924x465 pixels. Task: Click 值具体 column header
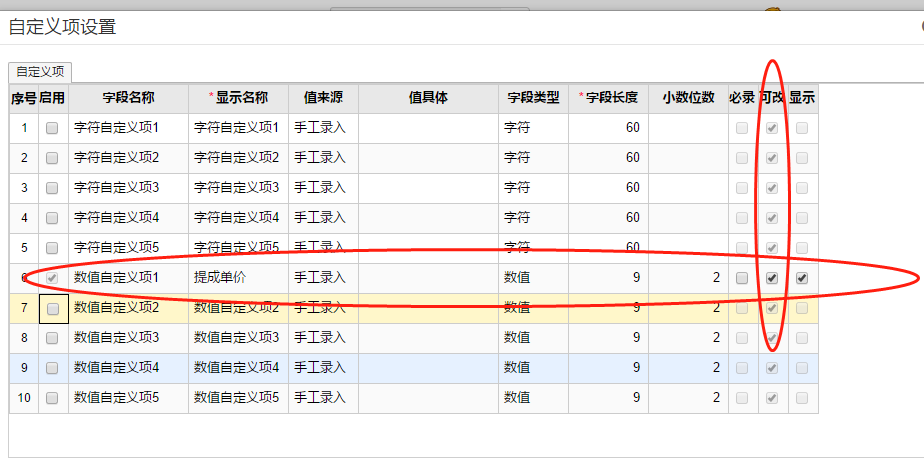tap(428, 98)
